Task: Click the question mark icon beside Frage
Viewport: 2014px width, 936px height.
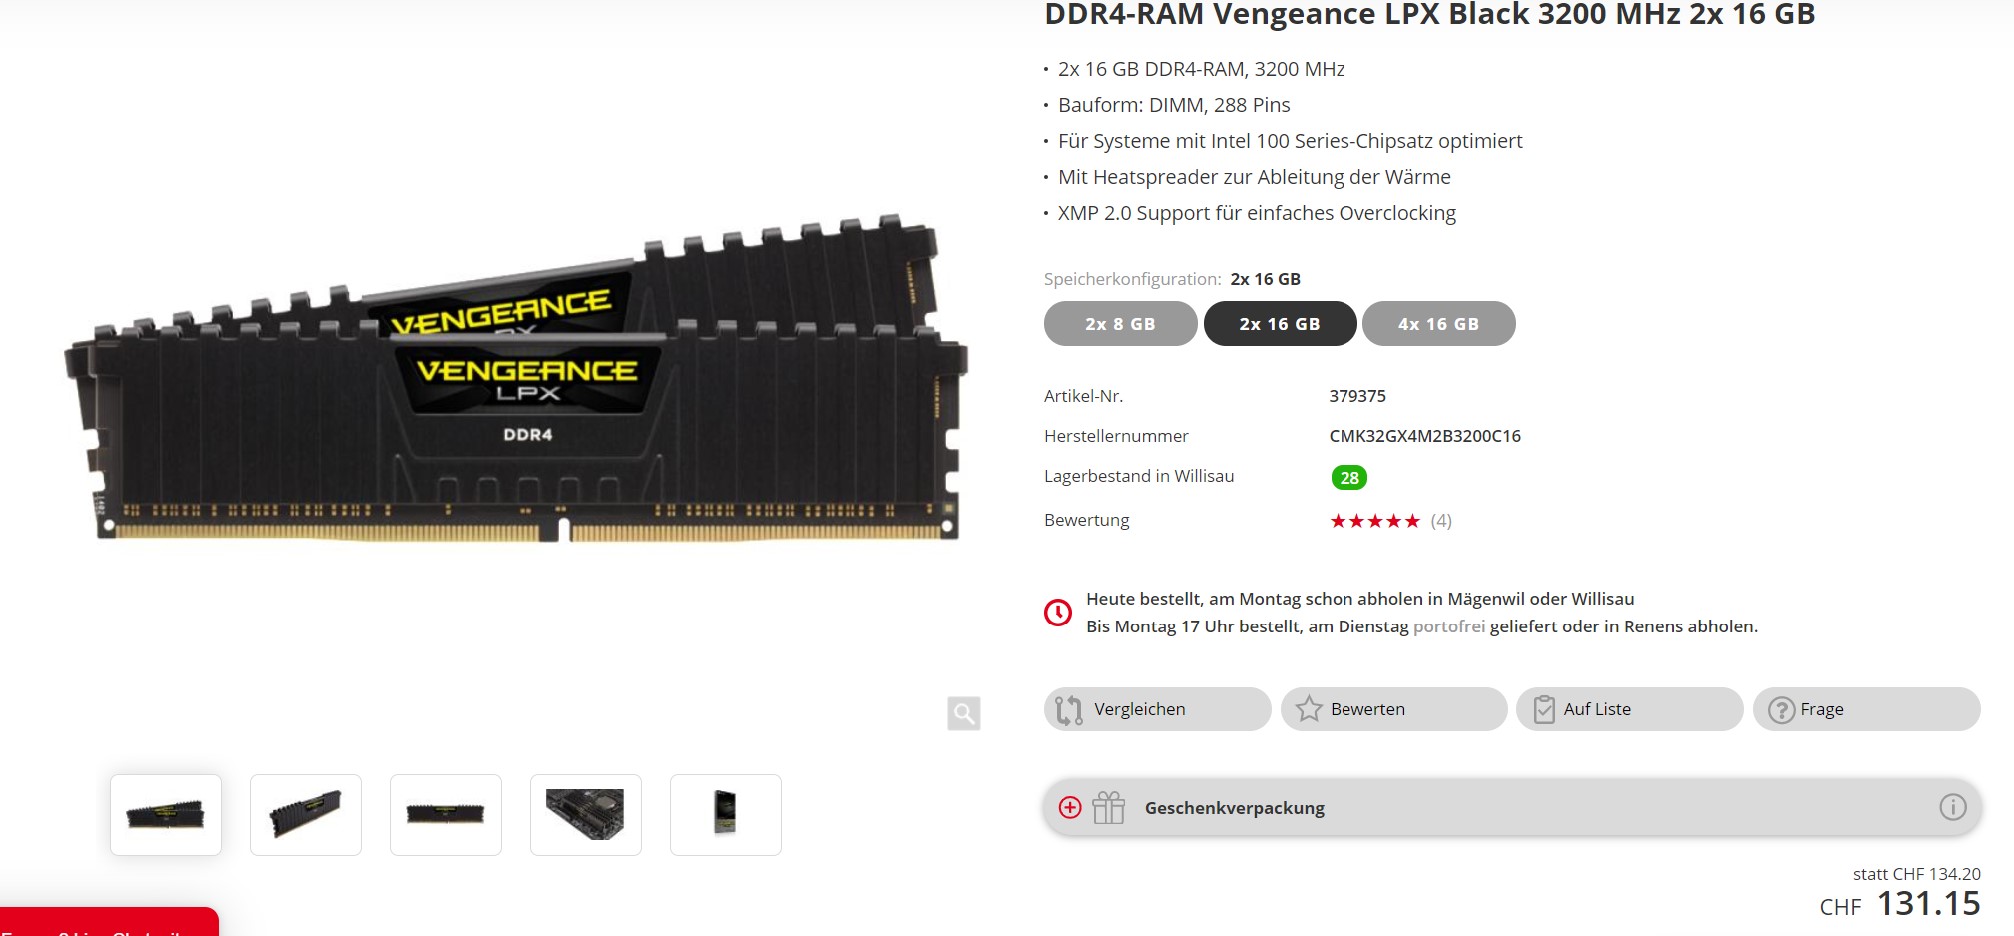Action: point(1781,710)
